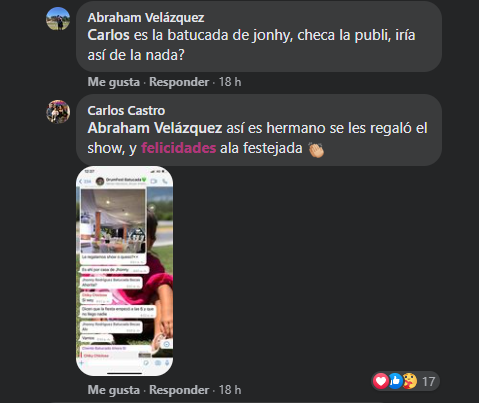Click the video call icon in the screenshot header

point(154,181)
